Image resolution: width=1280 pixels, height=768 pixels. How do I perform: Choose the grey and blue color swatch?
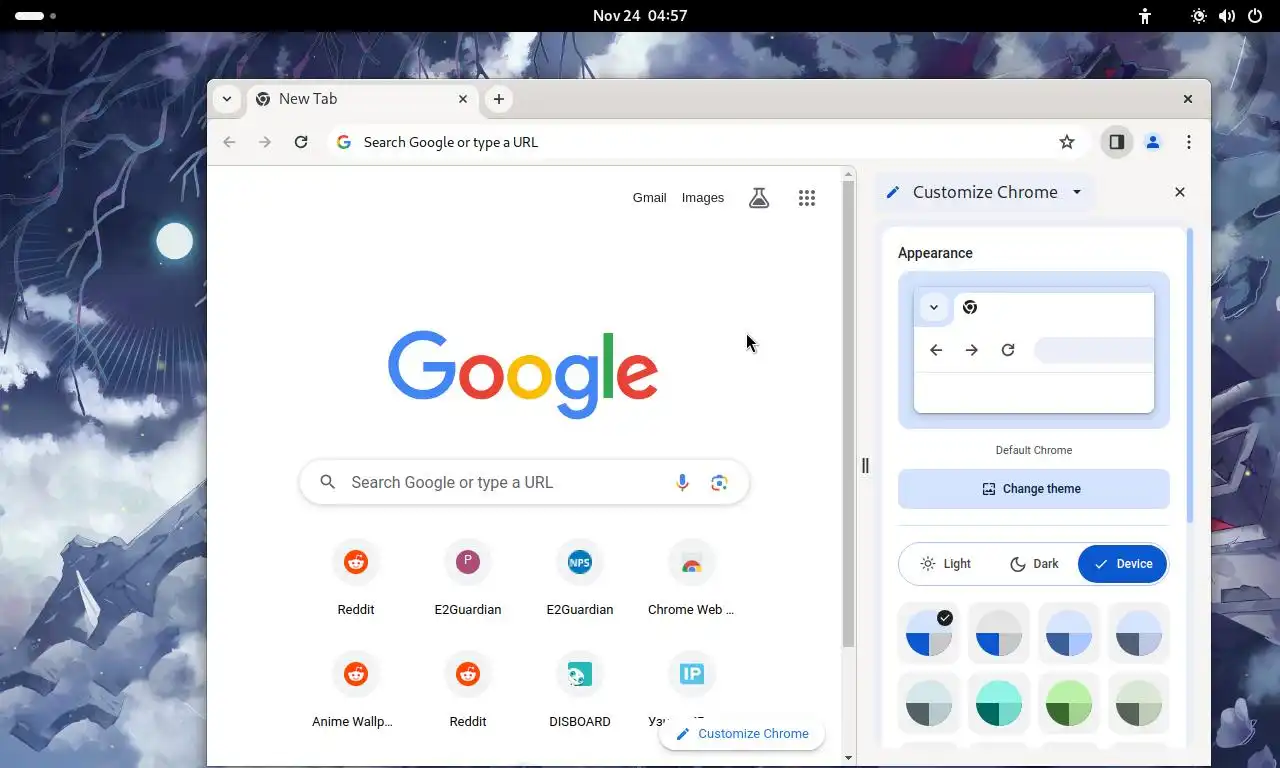click(x=999, y=633)
